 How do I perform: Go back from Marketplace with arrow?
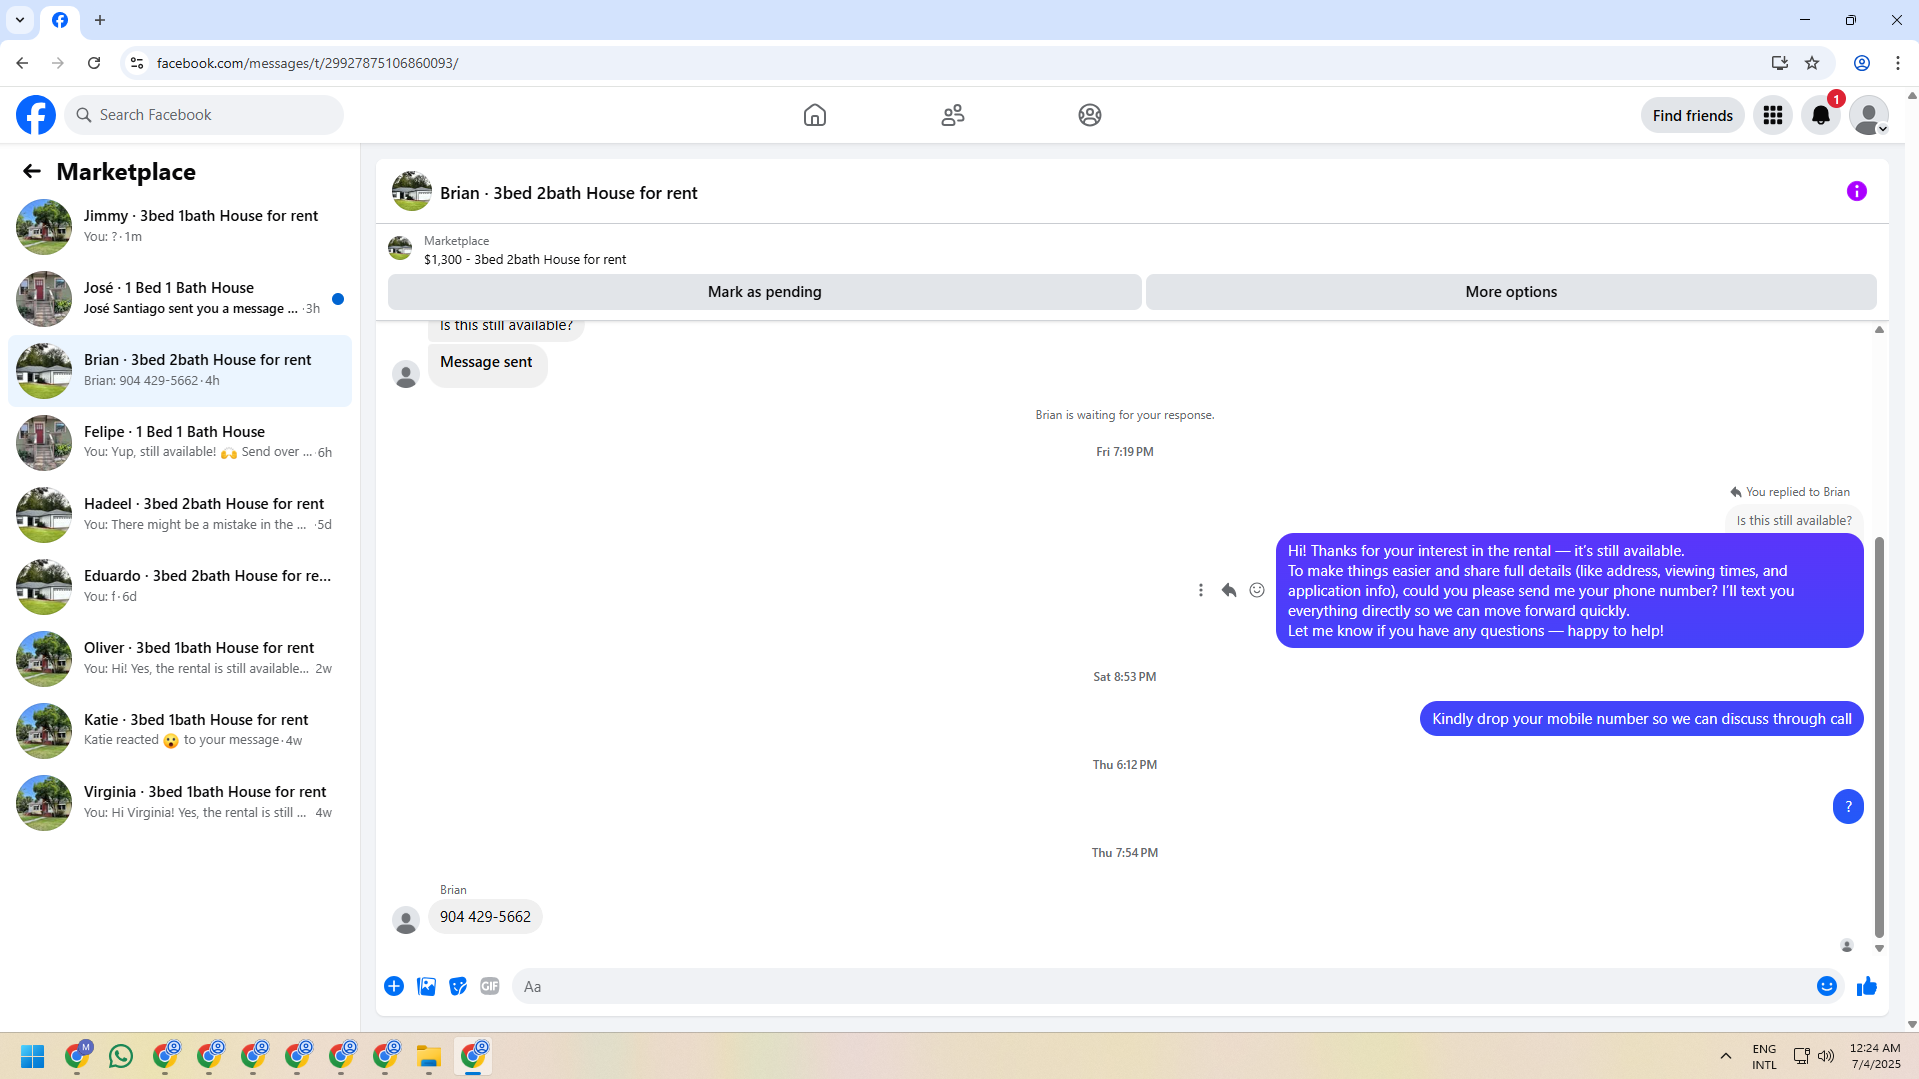[32, 171]
